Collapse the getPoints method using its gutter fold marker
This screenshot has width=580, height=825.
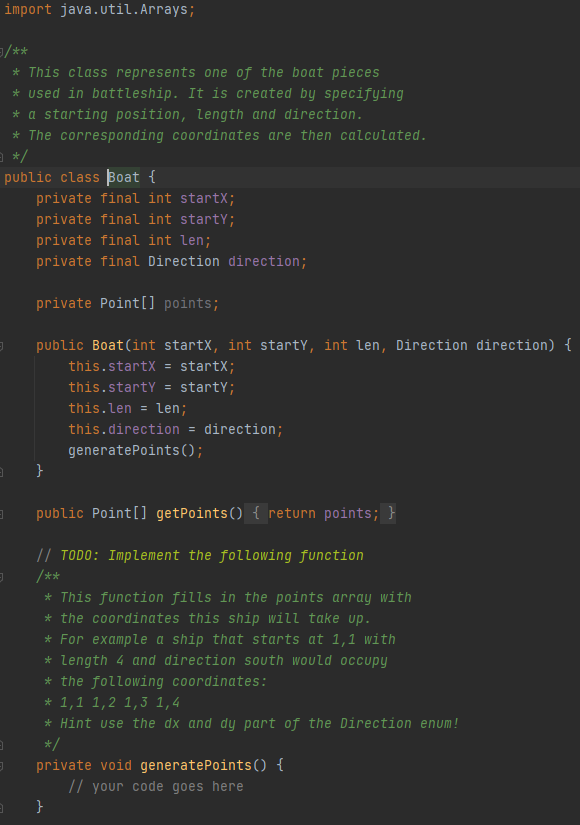point(2,514)
